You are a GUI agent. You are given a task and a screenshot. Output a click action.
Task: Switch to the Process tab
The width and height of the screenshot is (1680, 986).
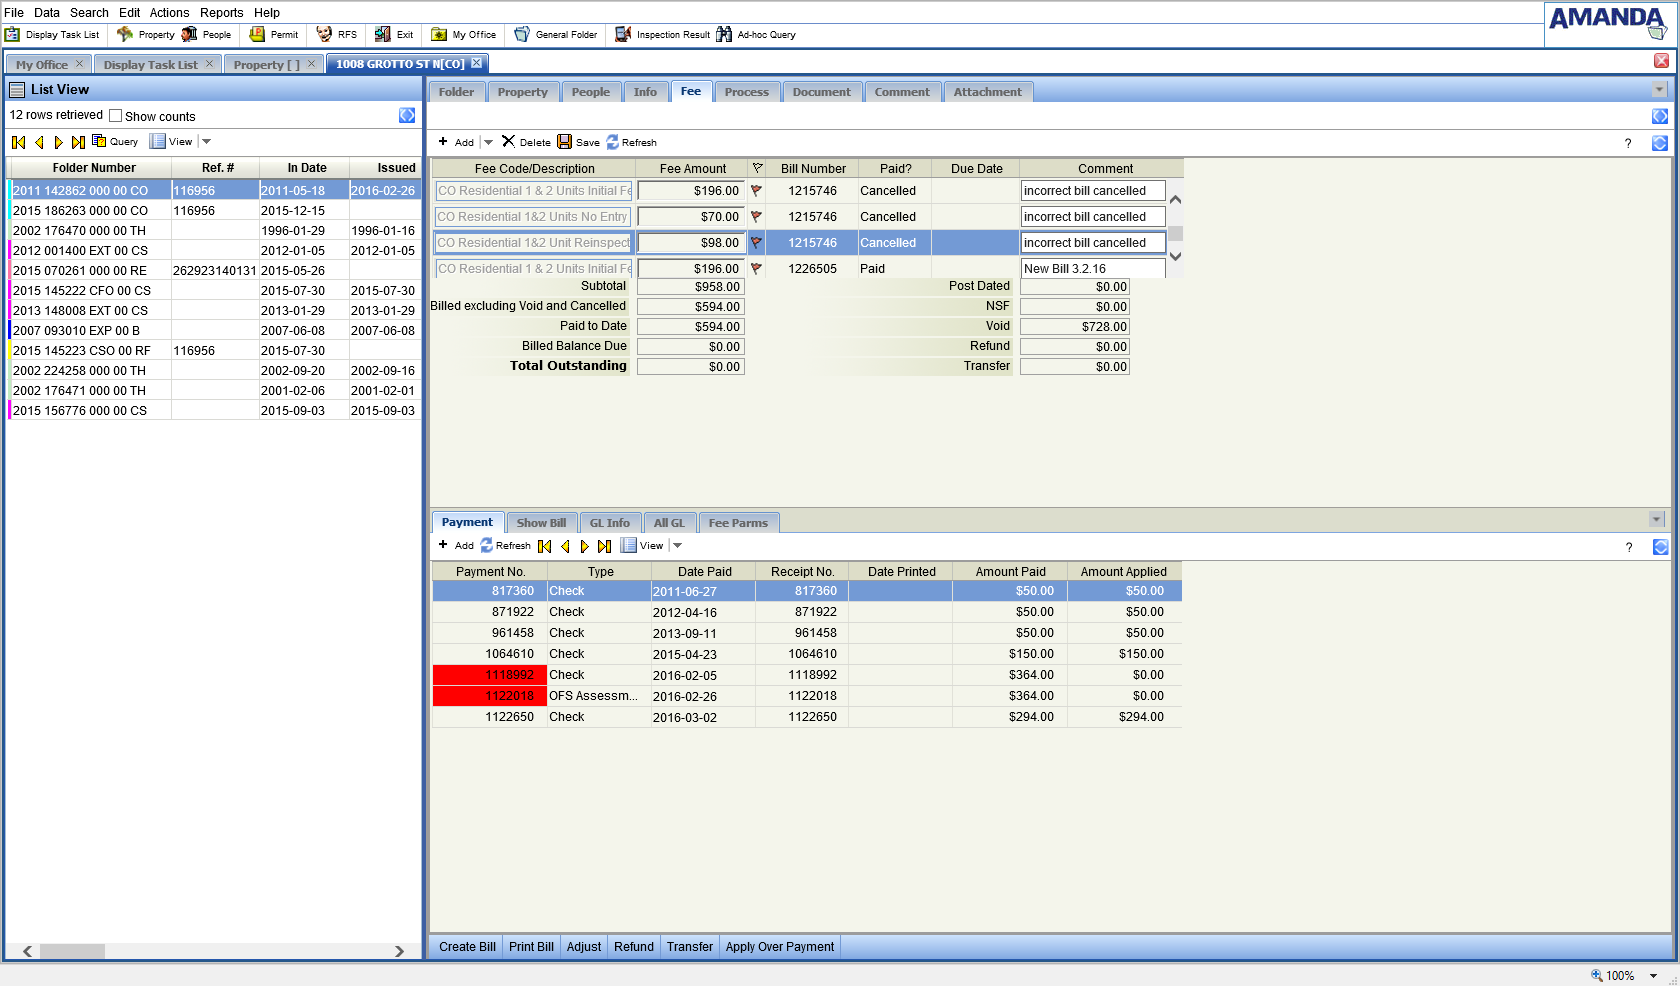coord(746,92)
